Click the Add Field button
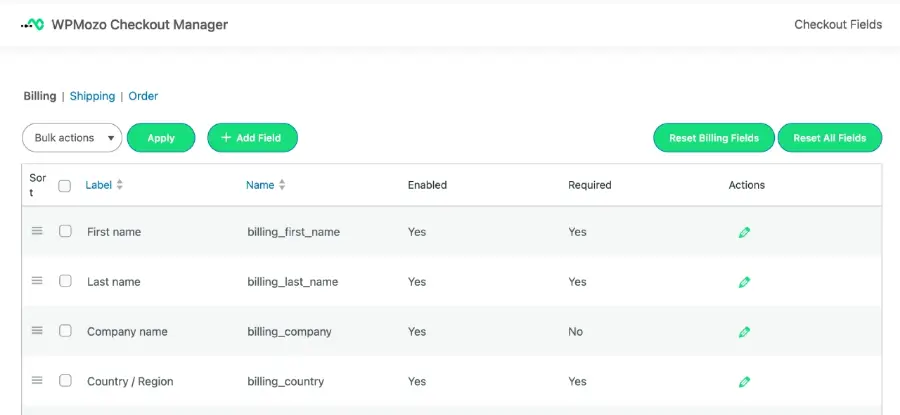900x415 pixels. coord(253,138)
